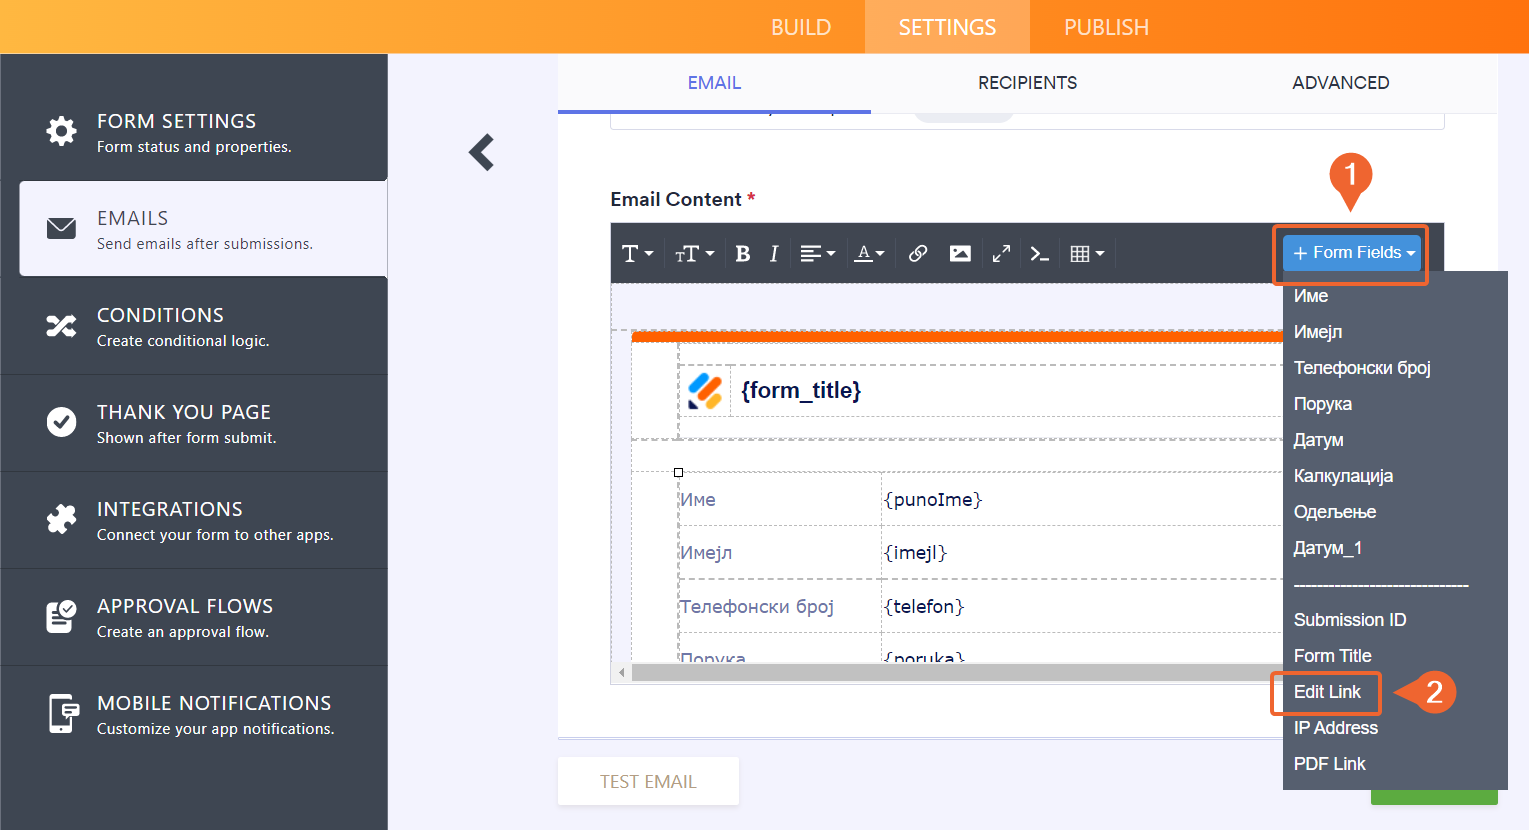The image size is (1529, 830).
Task: Open the RECIPIENTS tab
Action: [1027, 83]
